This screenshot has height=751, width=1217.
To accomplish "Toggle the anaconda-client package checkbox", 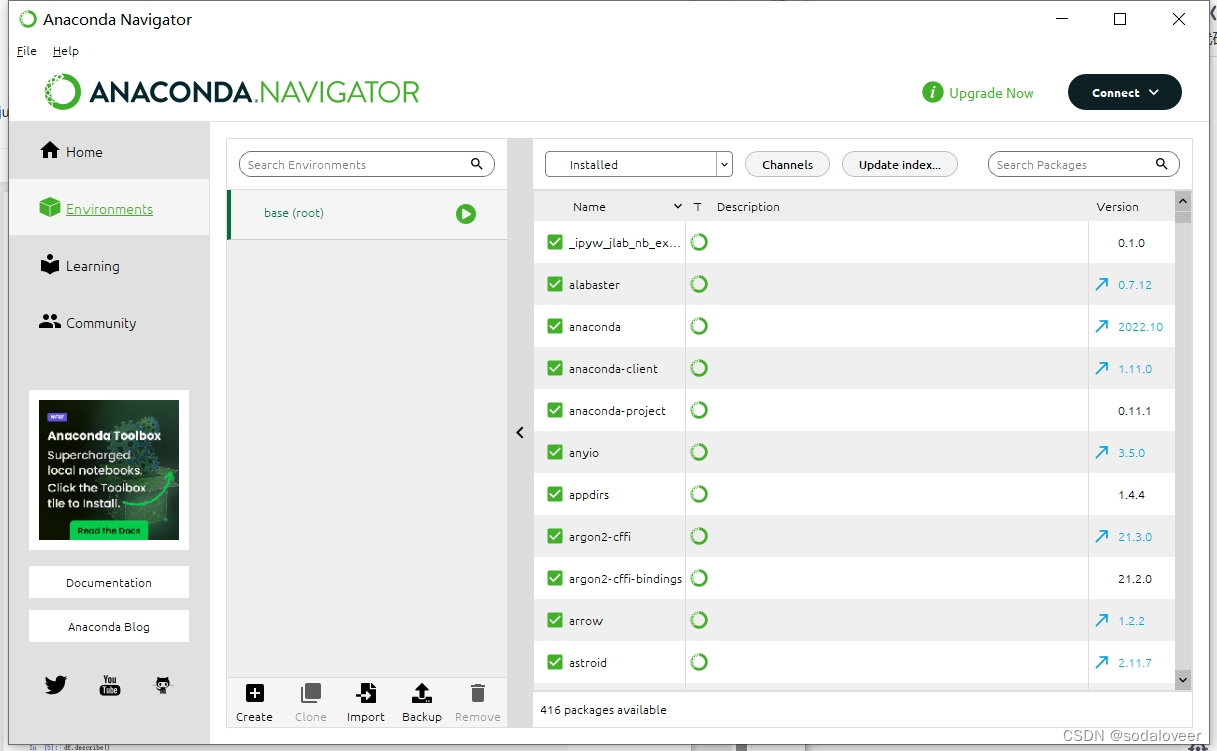I will tap(555, 368).
